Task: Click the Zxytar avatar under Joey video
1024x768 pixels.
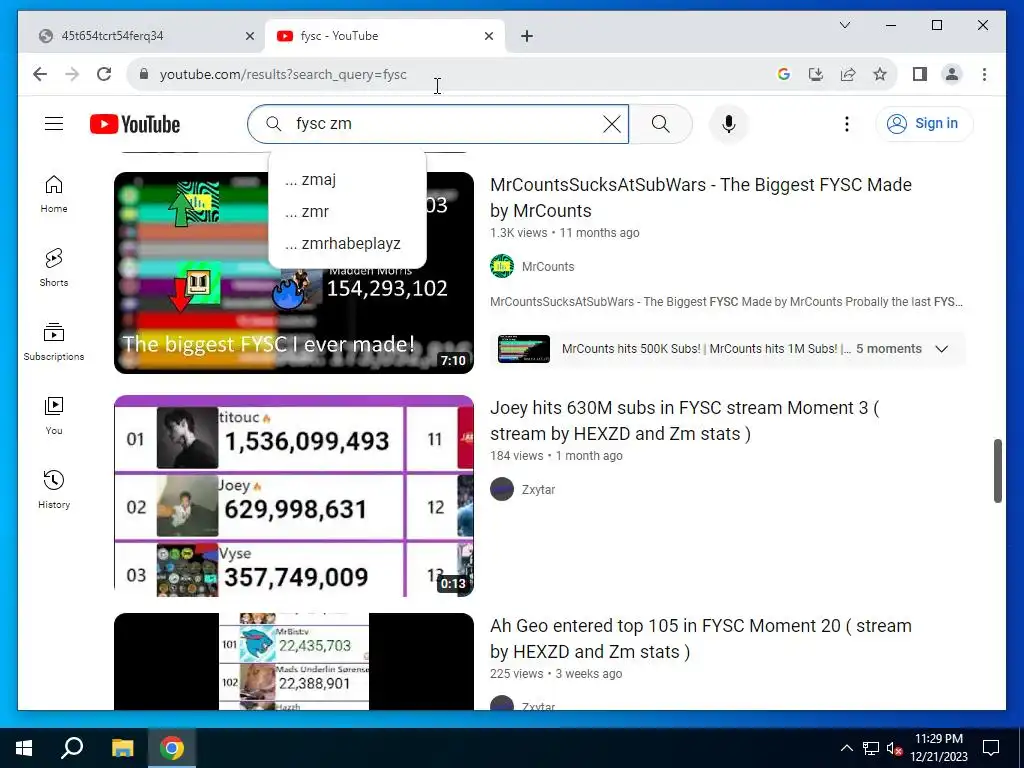Action: [502, 488]
